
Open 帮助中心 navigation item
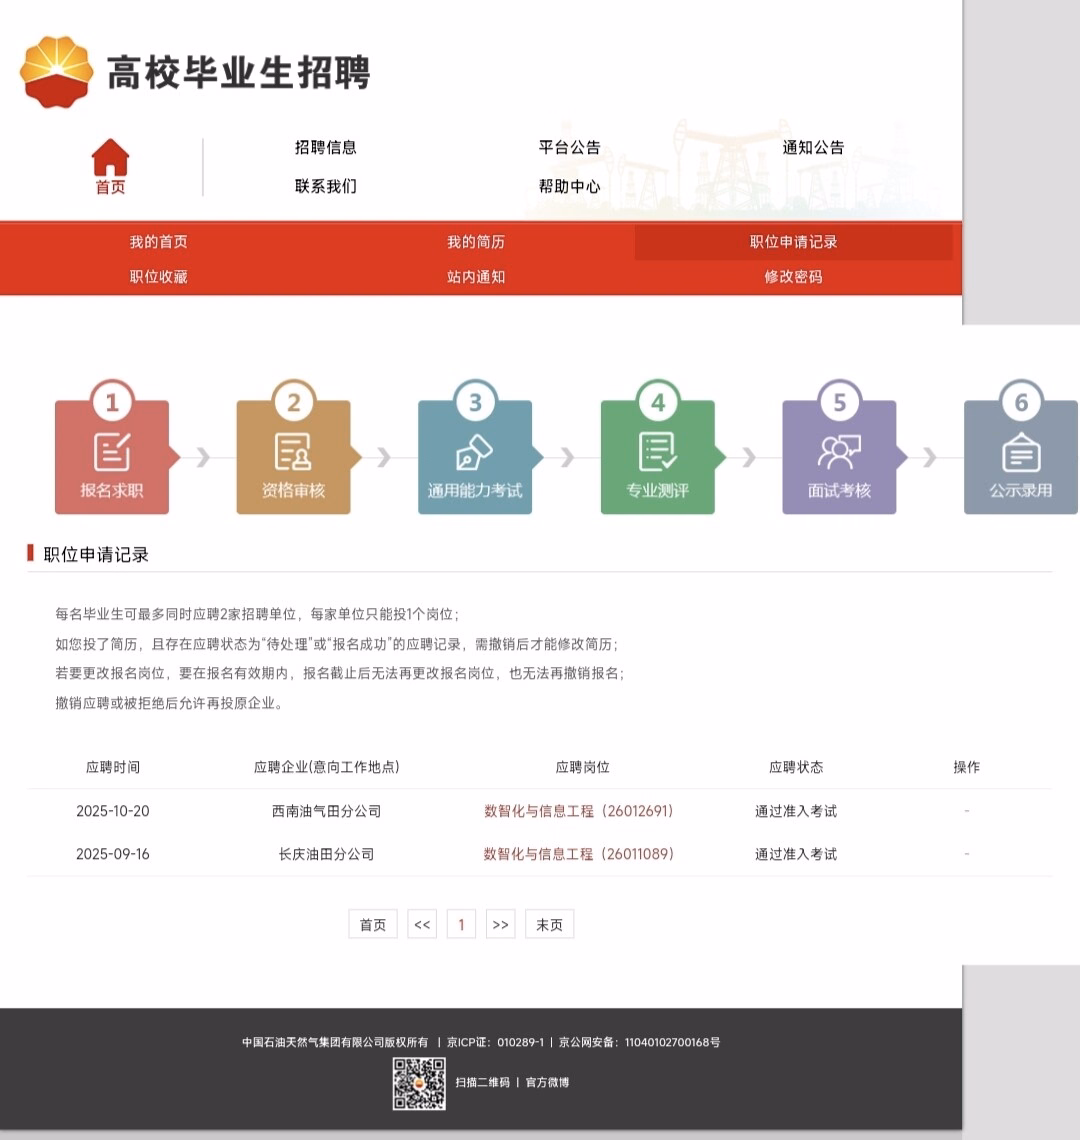tap(569, 186)
